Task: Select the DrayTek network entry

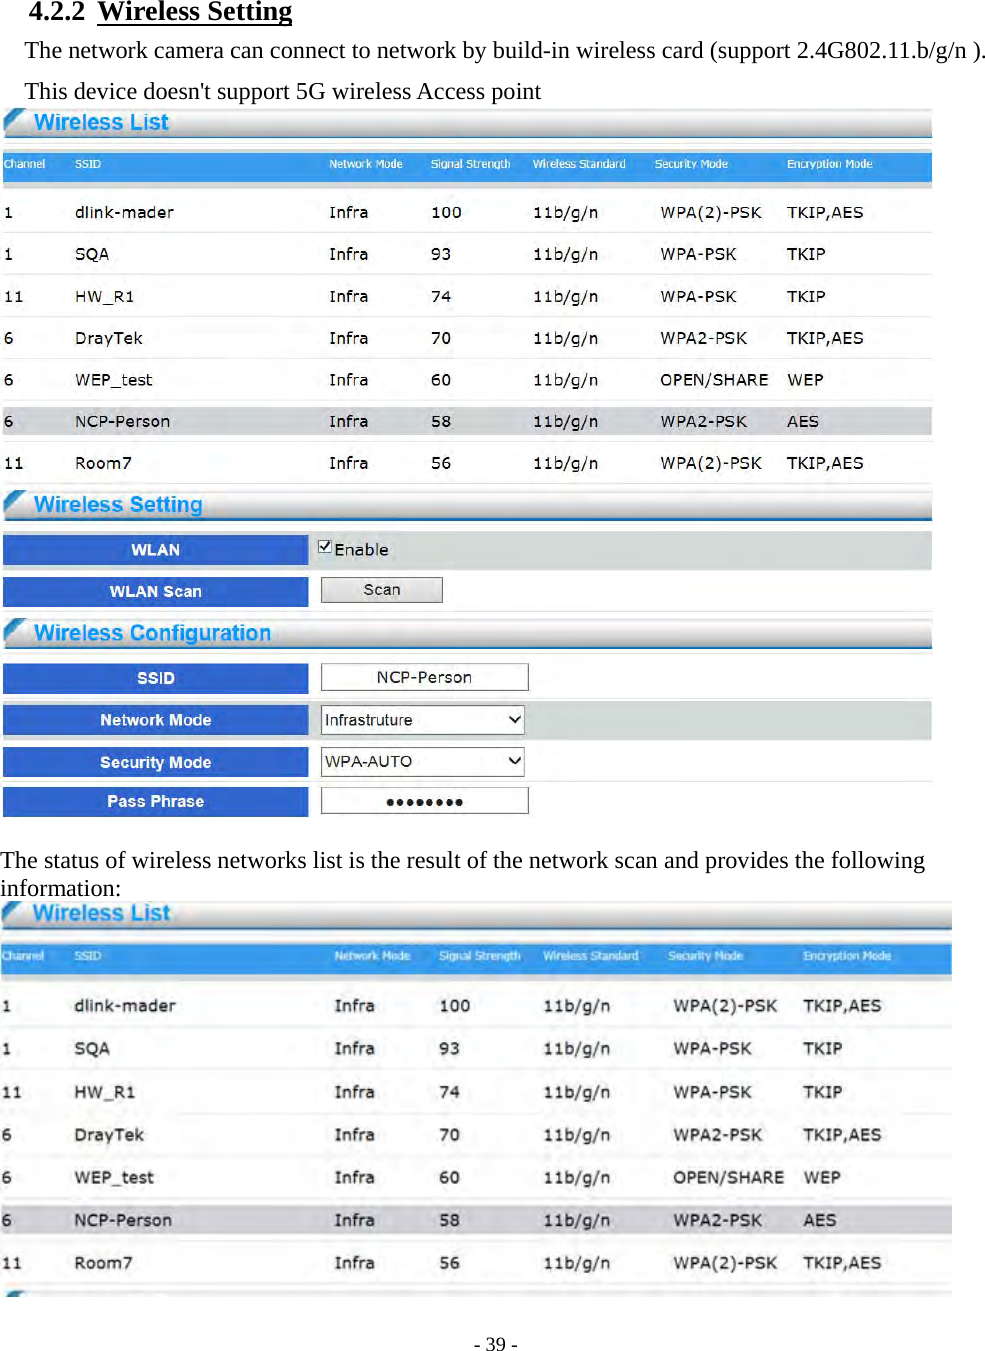Action: (110, 338)
